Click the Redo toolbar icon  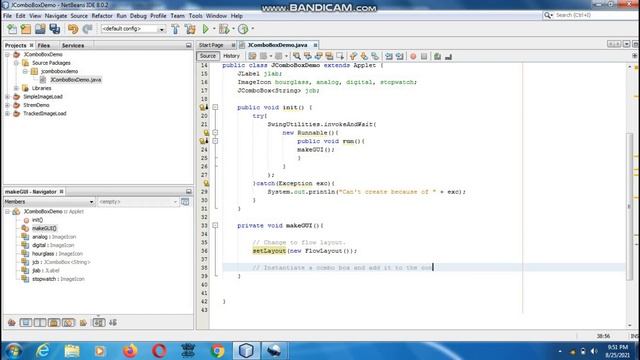click(x=87, y=29)
